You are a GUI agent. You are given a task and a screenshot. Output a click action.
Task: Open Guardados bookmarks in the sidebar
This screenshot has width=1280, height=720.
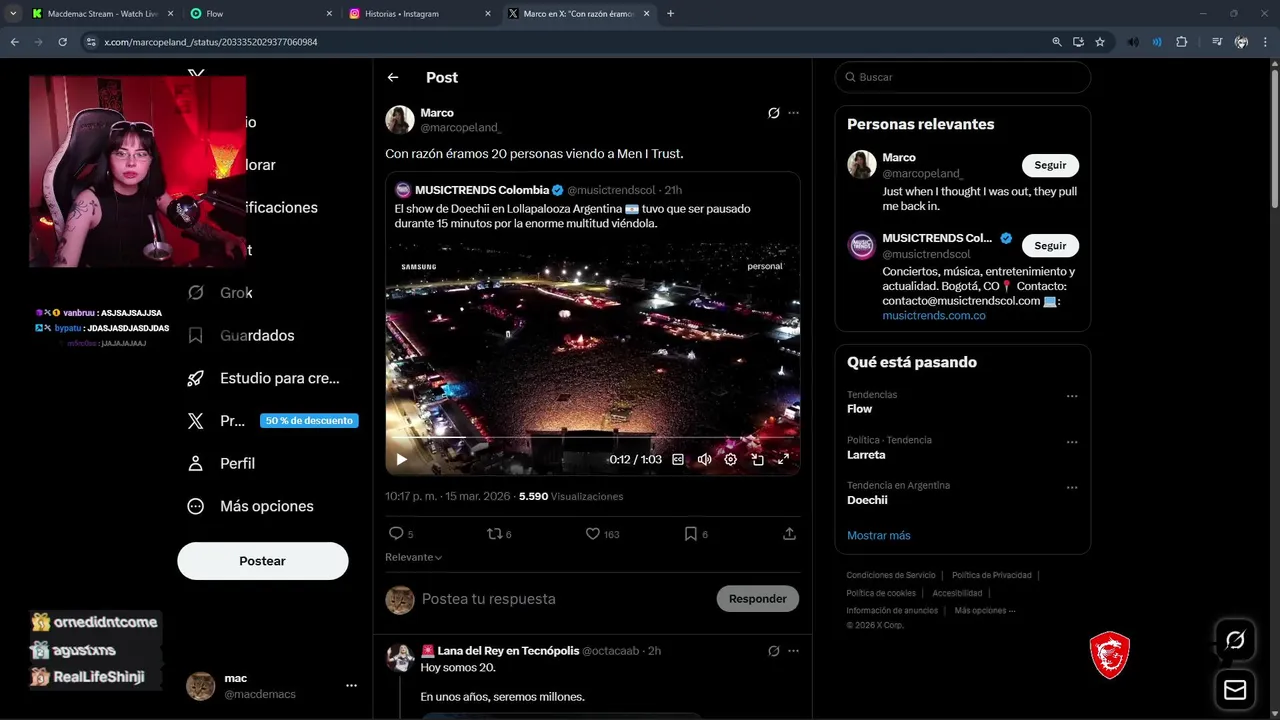(x=241, y=335)
